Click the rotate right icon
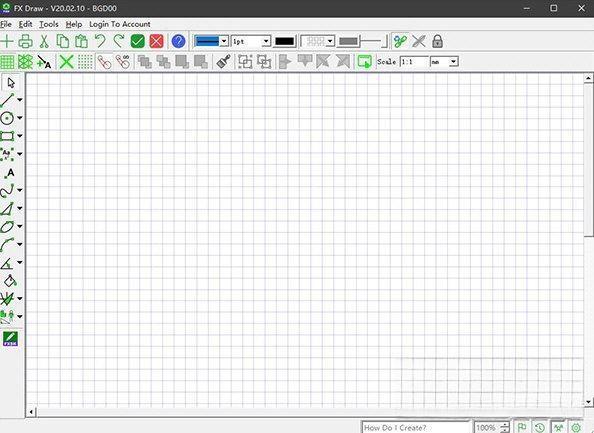 coord(343,62)
